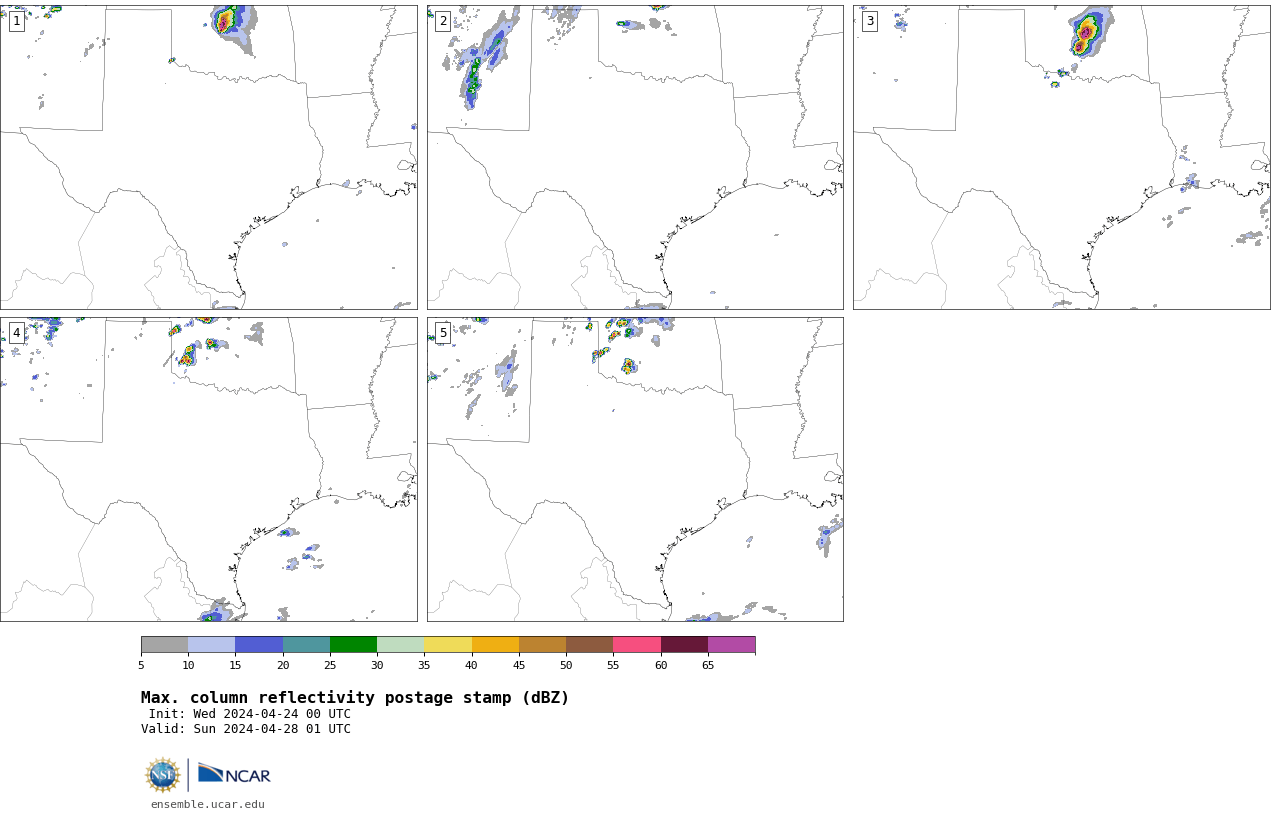Image resolution: width=1280 pixels, height=815 pixels.
Task: Click the NCAR logo
Action: click(x=234, y=775)
